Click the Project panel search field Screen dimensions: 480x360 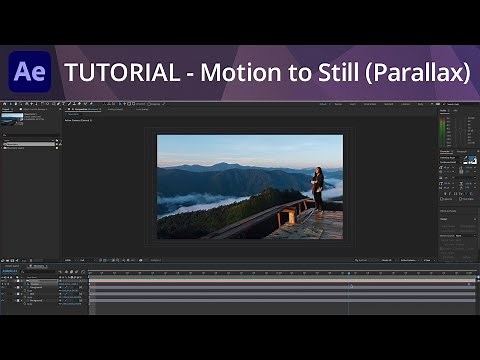point(31,135)
